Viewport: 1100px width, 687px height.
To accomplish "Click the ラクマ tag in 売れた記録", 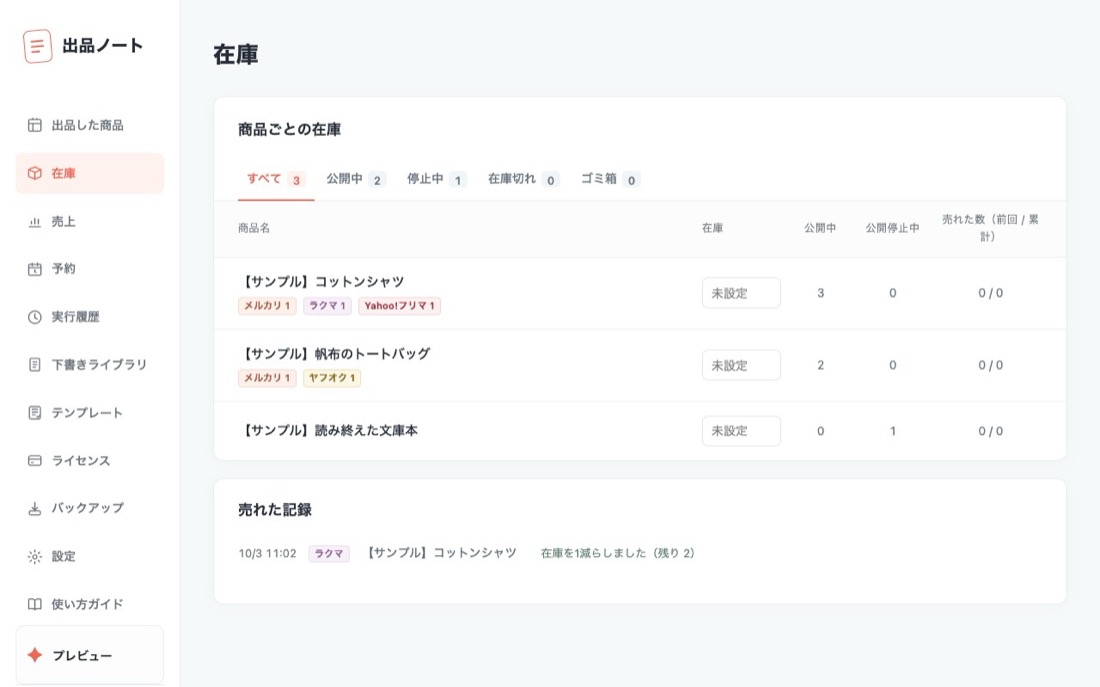I will (329, 554).
